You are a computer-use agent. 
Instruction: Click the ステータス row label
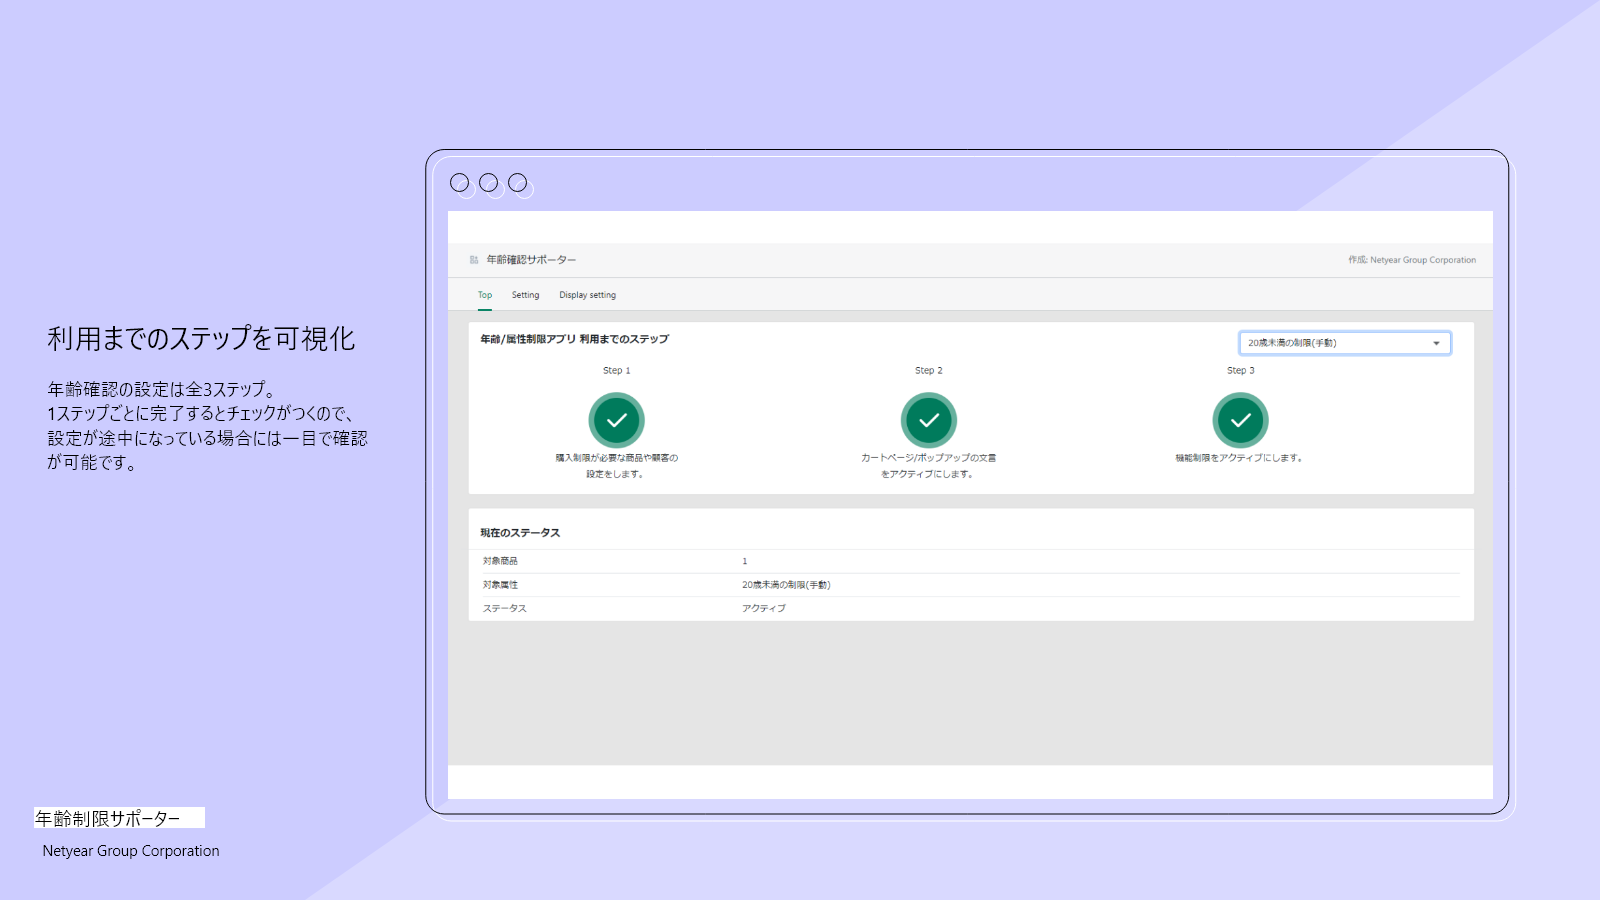coord(505,608)
